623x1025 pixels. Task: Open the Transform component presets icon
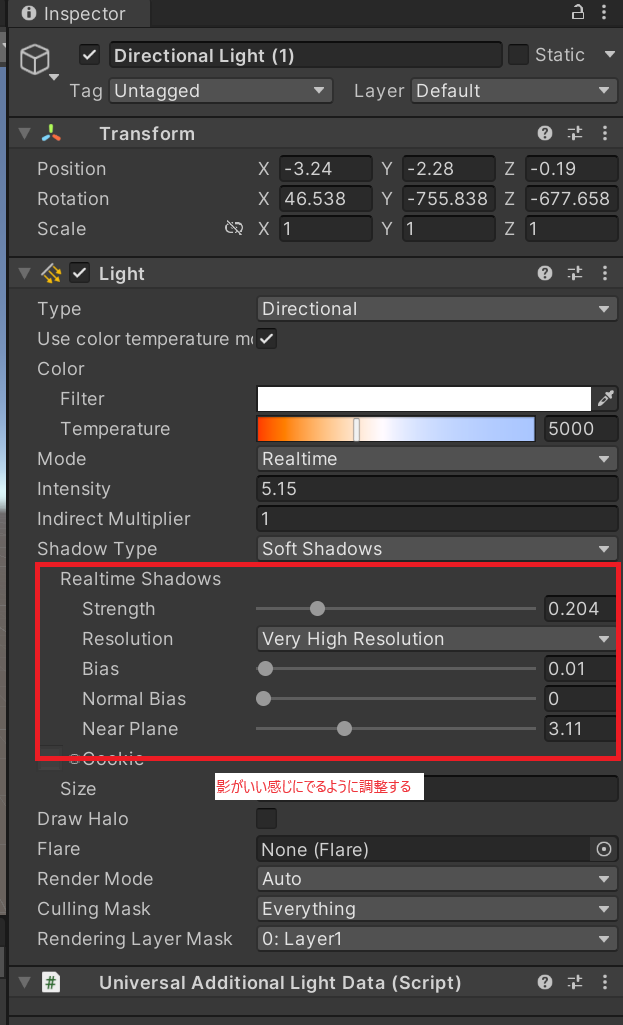coord(573,132)
